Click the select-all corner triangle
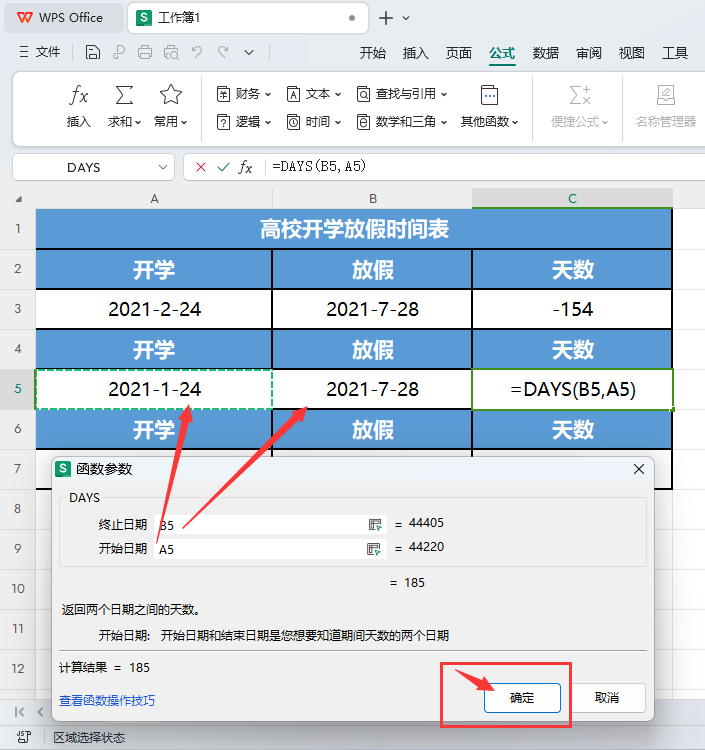 19,199
